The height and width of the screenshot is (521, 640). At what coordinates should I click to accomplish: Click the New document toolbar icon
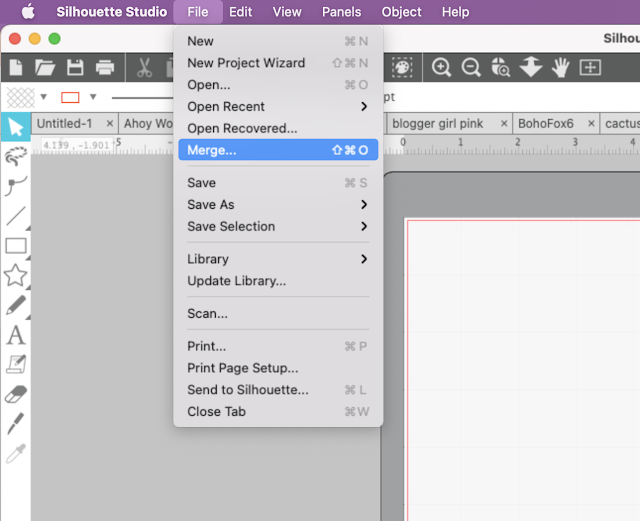(16, 67)
